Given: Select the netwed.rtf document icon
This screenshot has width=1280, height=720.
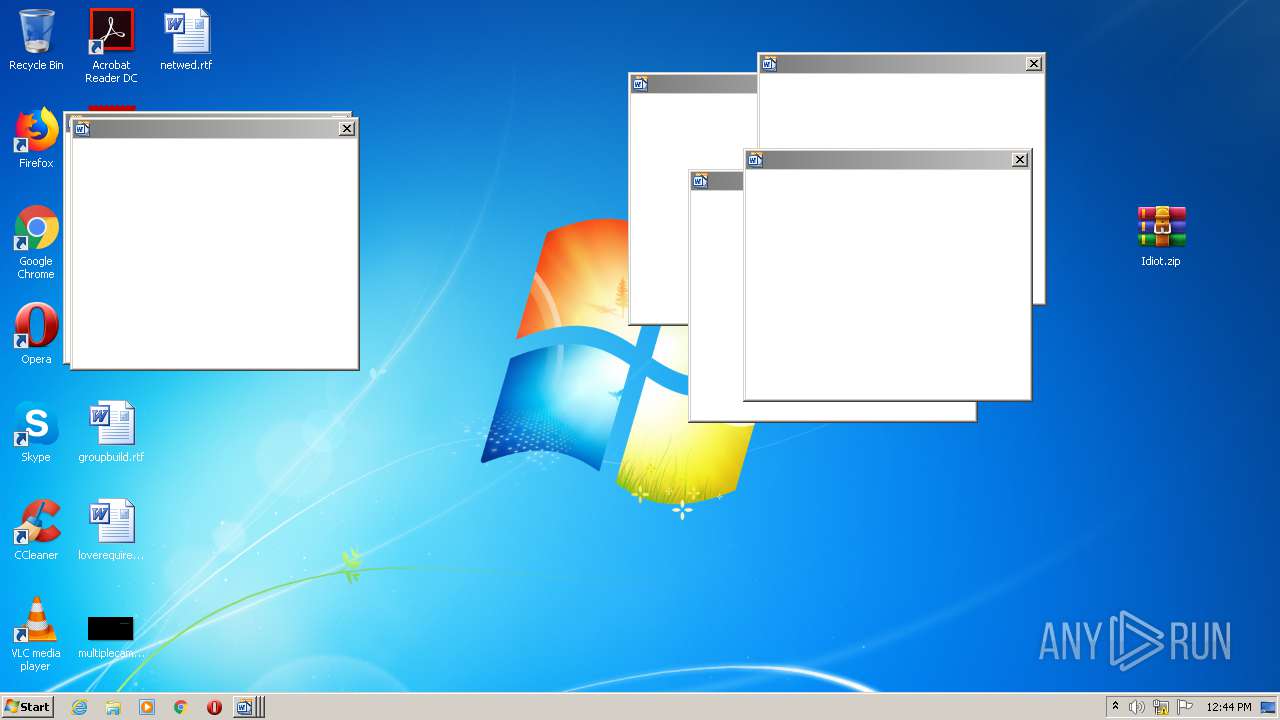Looking at the screenshot, I should pyautogui.click(x=186, y=40).
